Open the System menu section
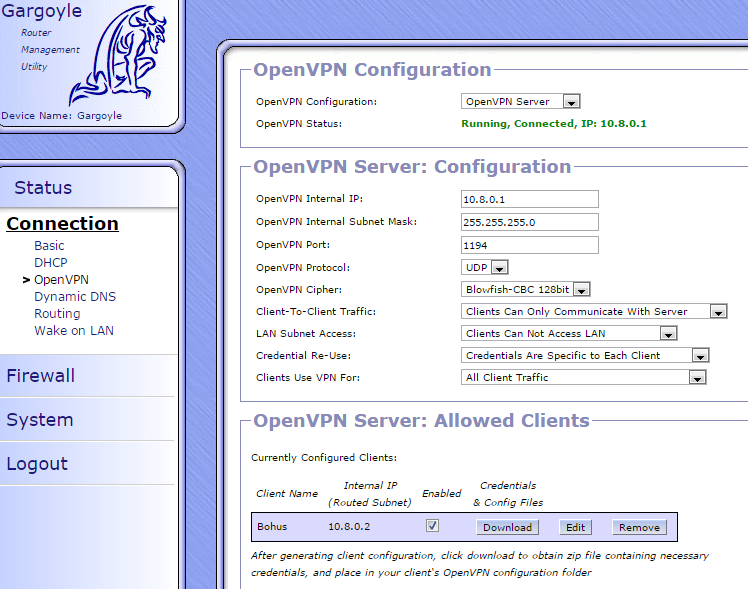This screenshot has height=589, width=748. pos(40,420)
